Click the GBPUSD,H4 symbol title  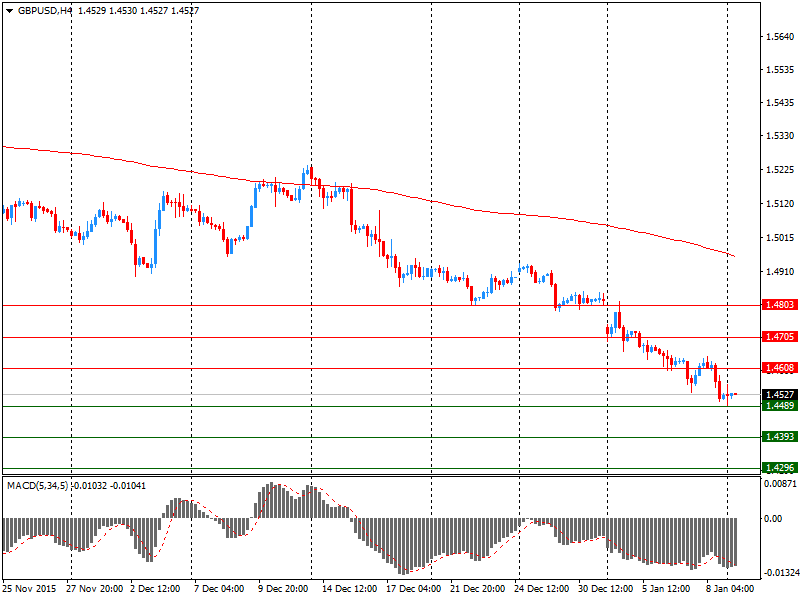[x=45, y=11]
